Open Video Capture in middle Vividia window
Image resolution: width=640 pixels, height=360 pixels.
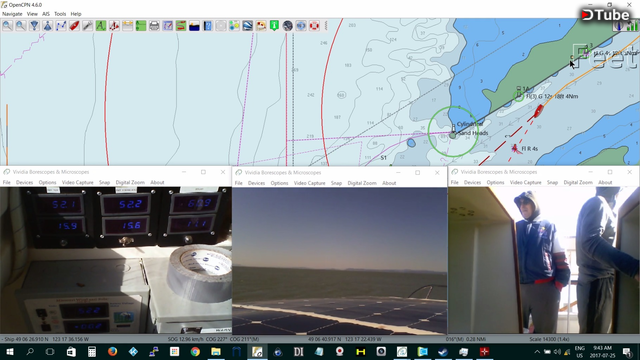[309, 183]
